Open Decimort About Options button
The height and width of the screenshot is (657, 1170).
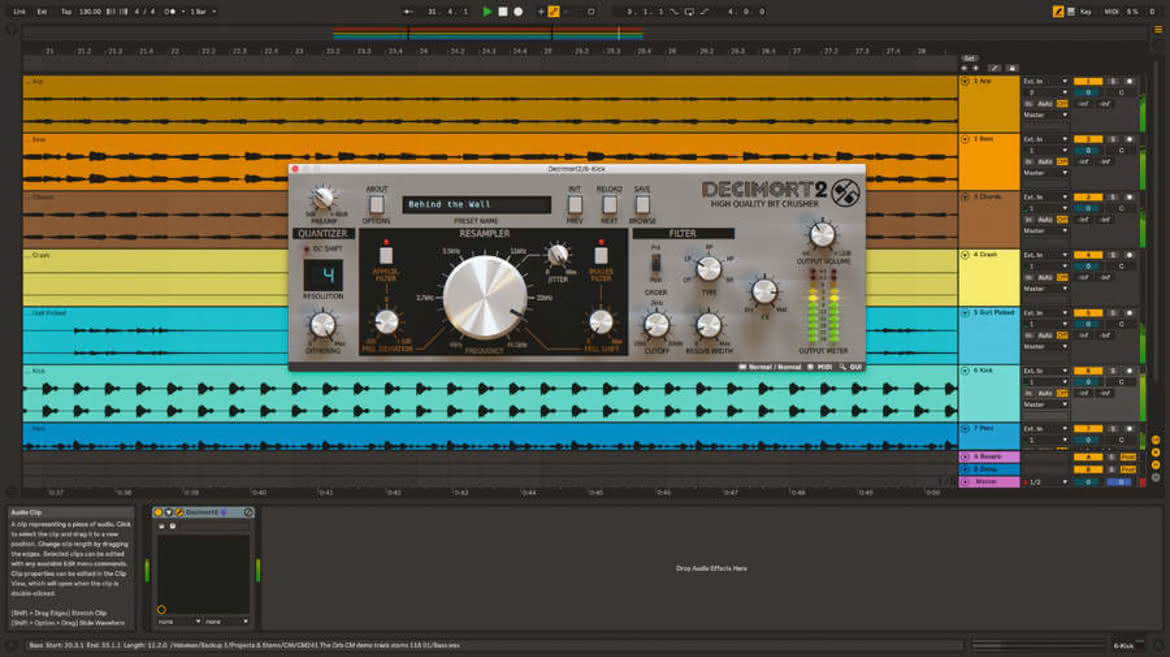[x=376, y=204]
